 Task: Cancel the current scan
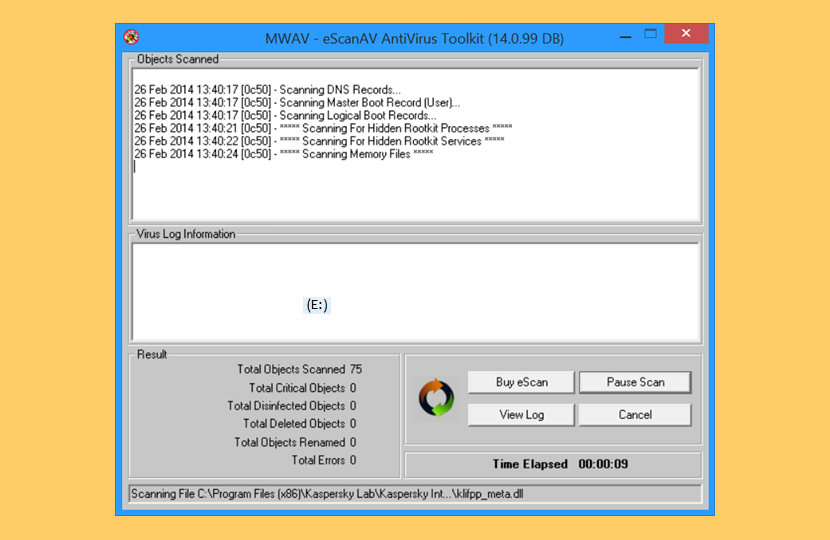634,414
